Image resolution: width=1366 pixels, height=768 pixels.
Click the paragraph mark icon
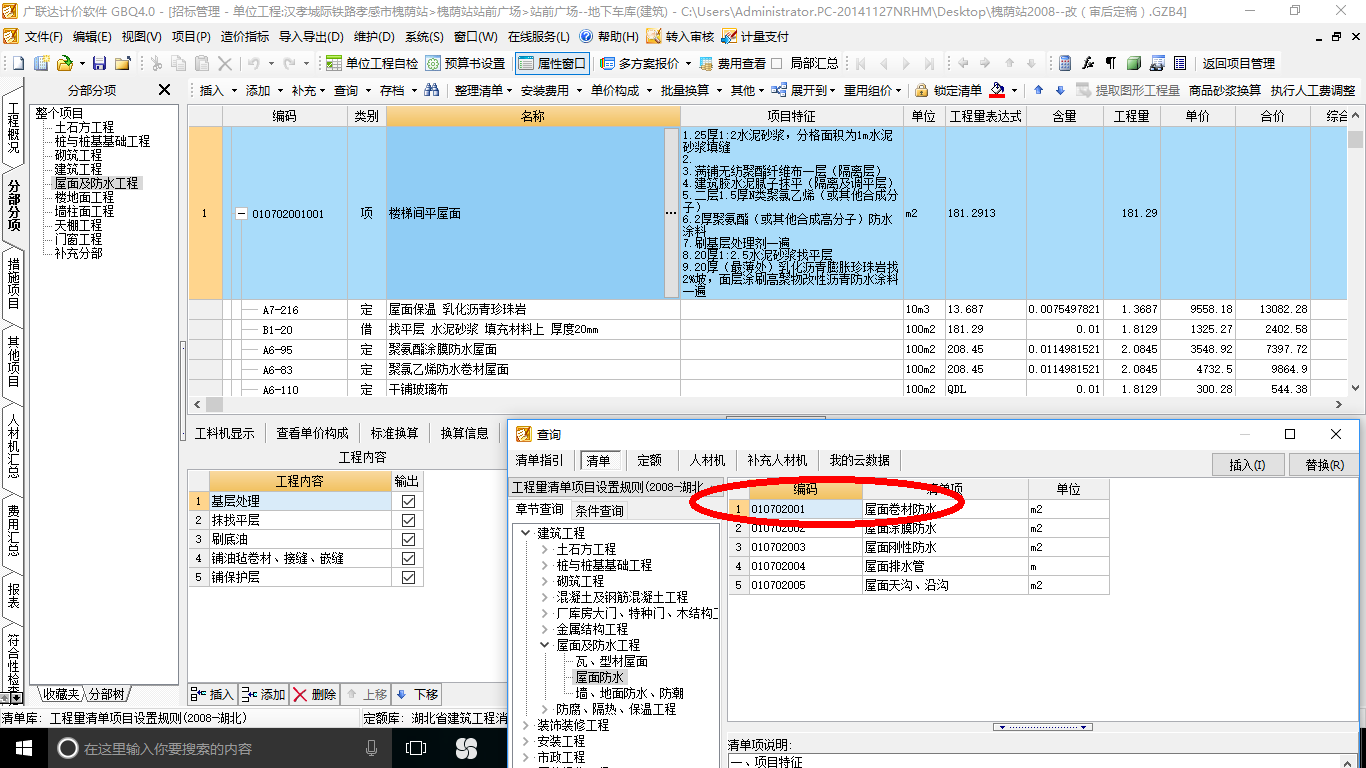point(1111,63)
